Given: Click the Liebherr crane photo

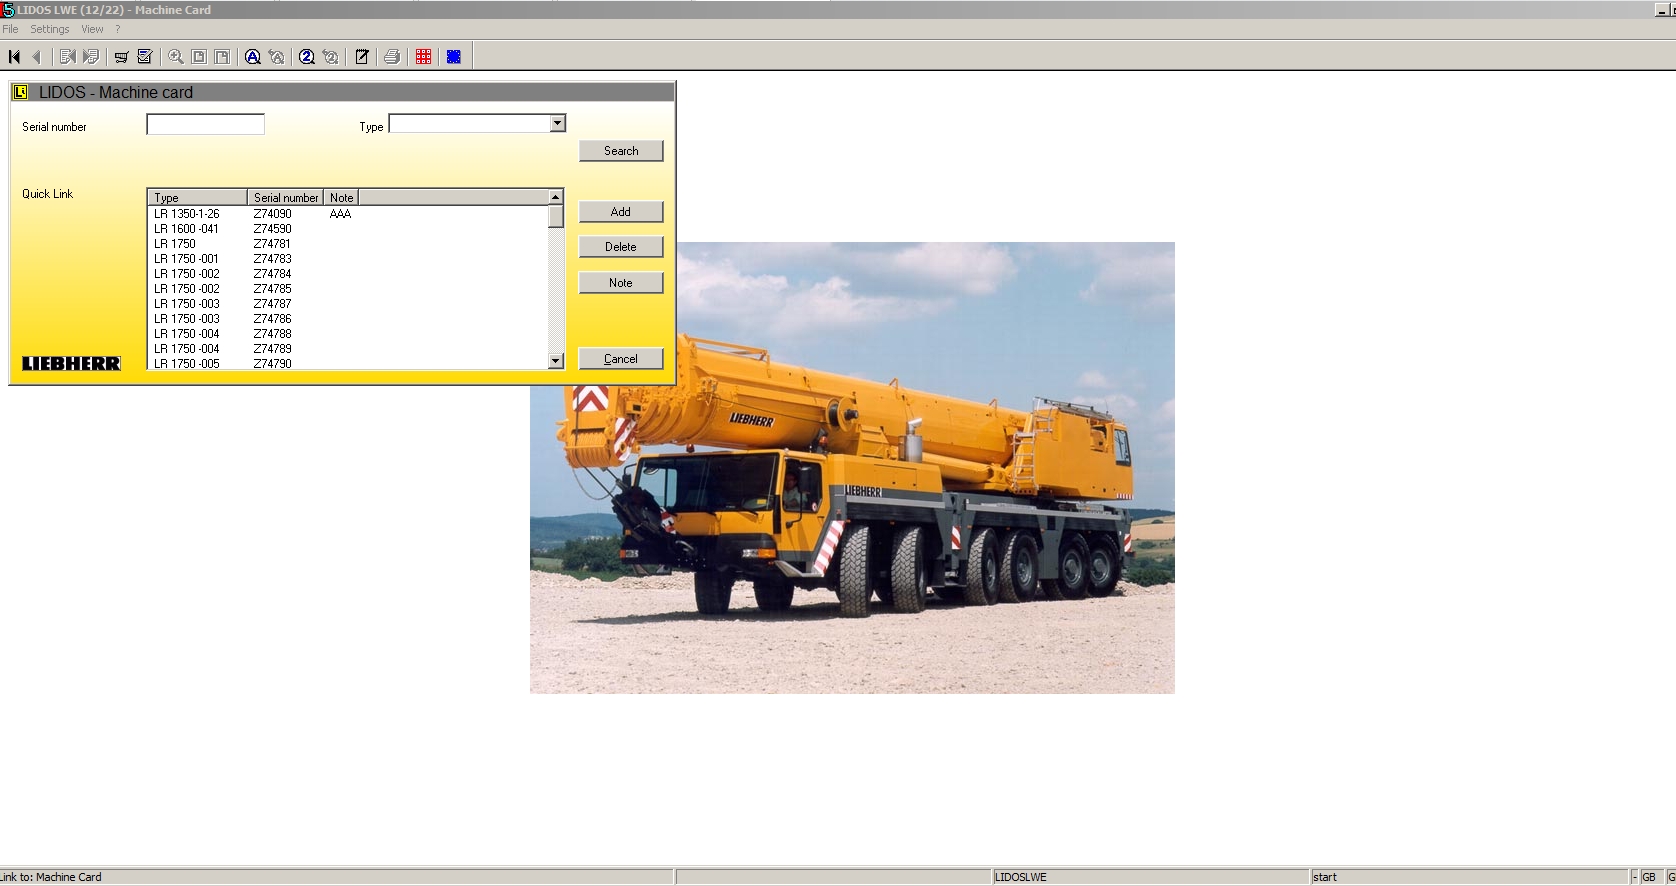Looking at the screenshot, I should click(x=852, y=468).
